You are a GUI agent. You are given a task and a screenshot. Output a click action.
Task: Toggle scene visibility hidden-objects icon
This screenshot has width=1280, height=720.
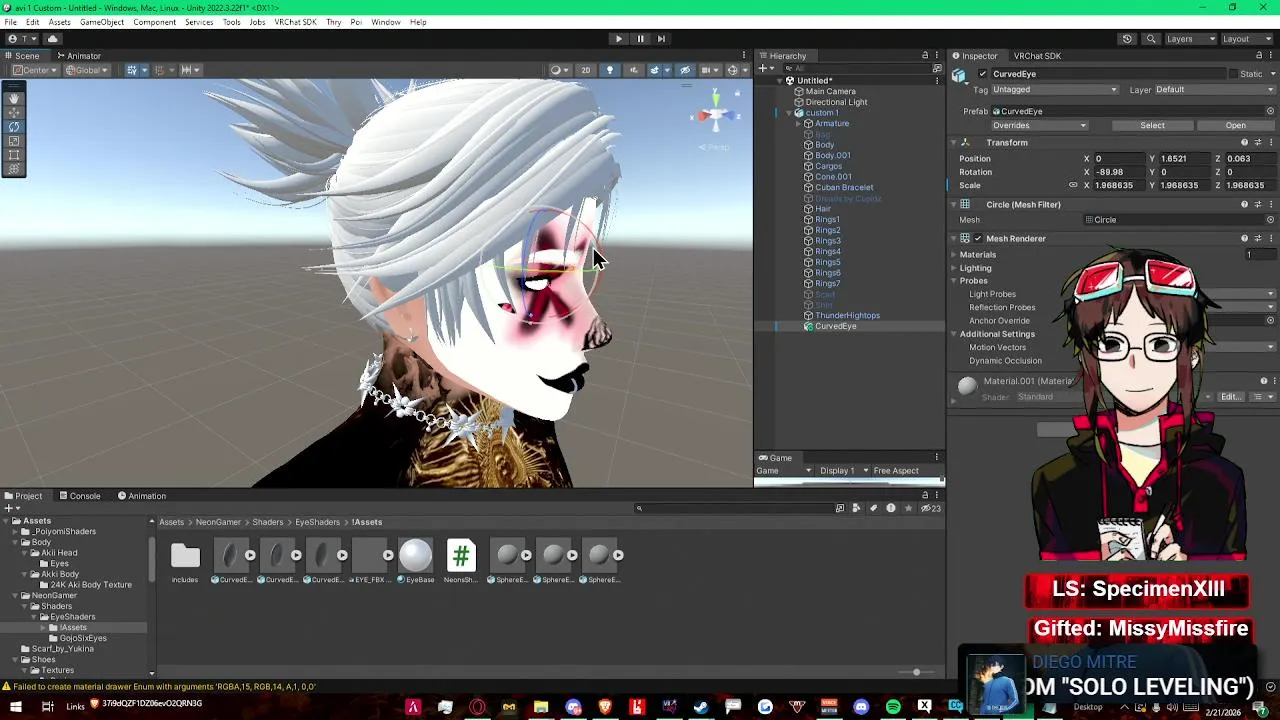[x=685, y=70]
